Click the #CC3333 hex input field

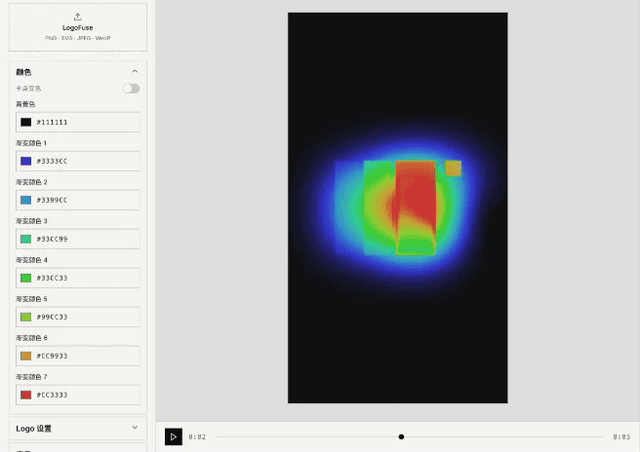tap(78, 395)
